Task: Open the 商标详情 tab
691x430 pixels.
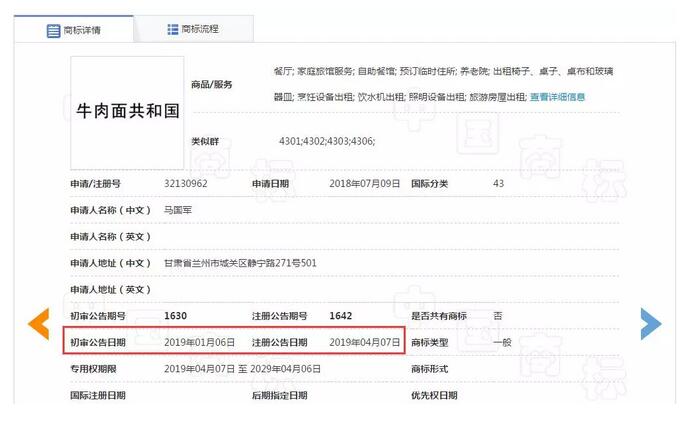Action: point(74,30)
